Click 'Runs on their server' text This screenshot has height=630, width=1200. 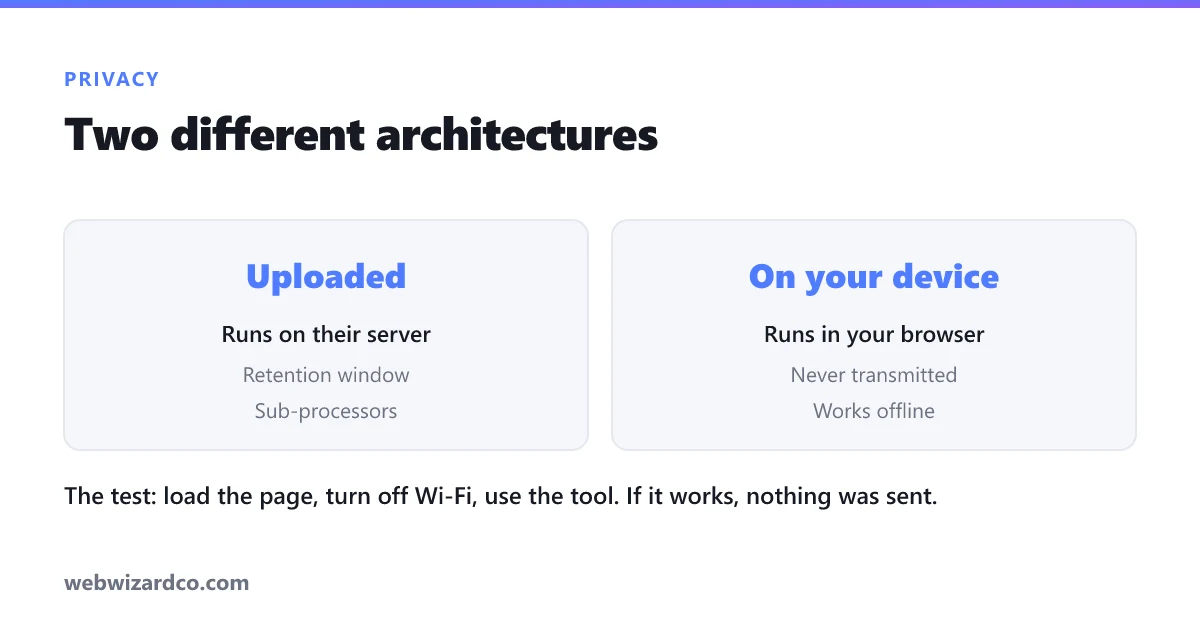pos(326,334)
